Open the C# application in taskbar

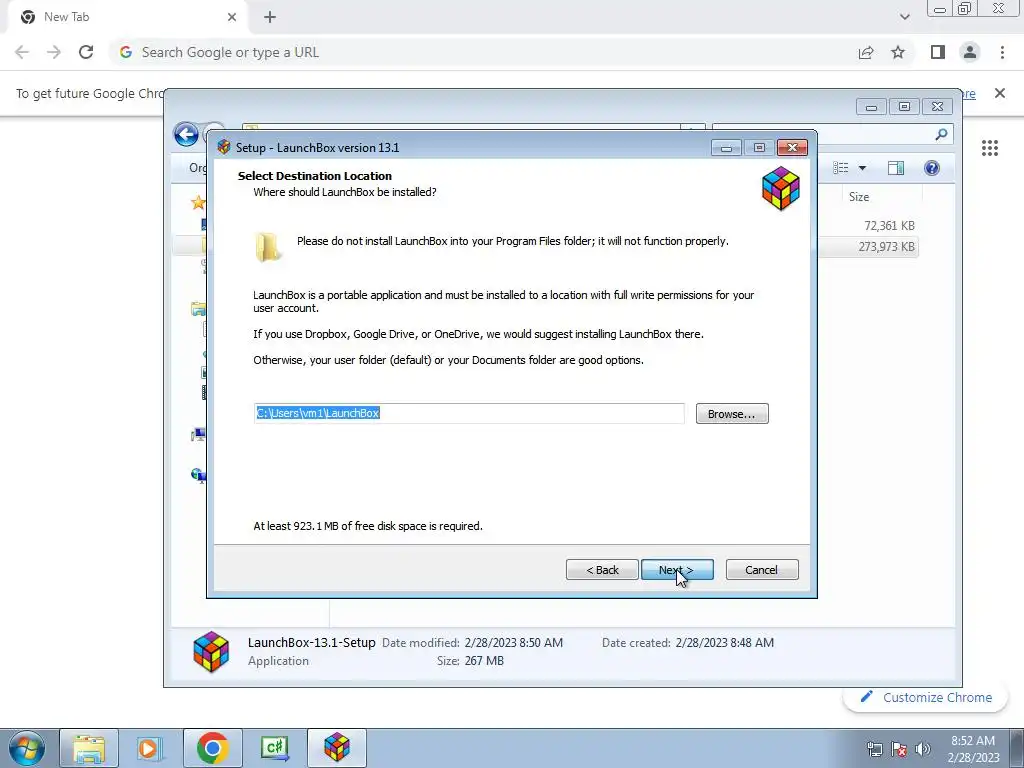click(x=274, y=748)
